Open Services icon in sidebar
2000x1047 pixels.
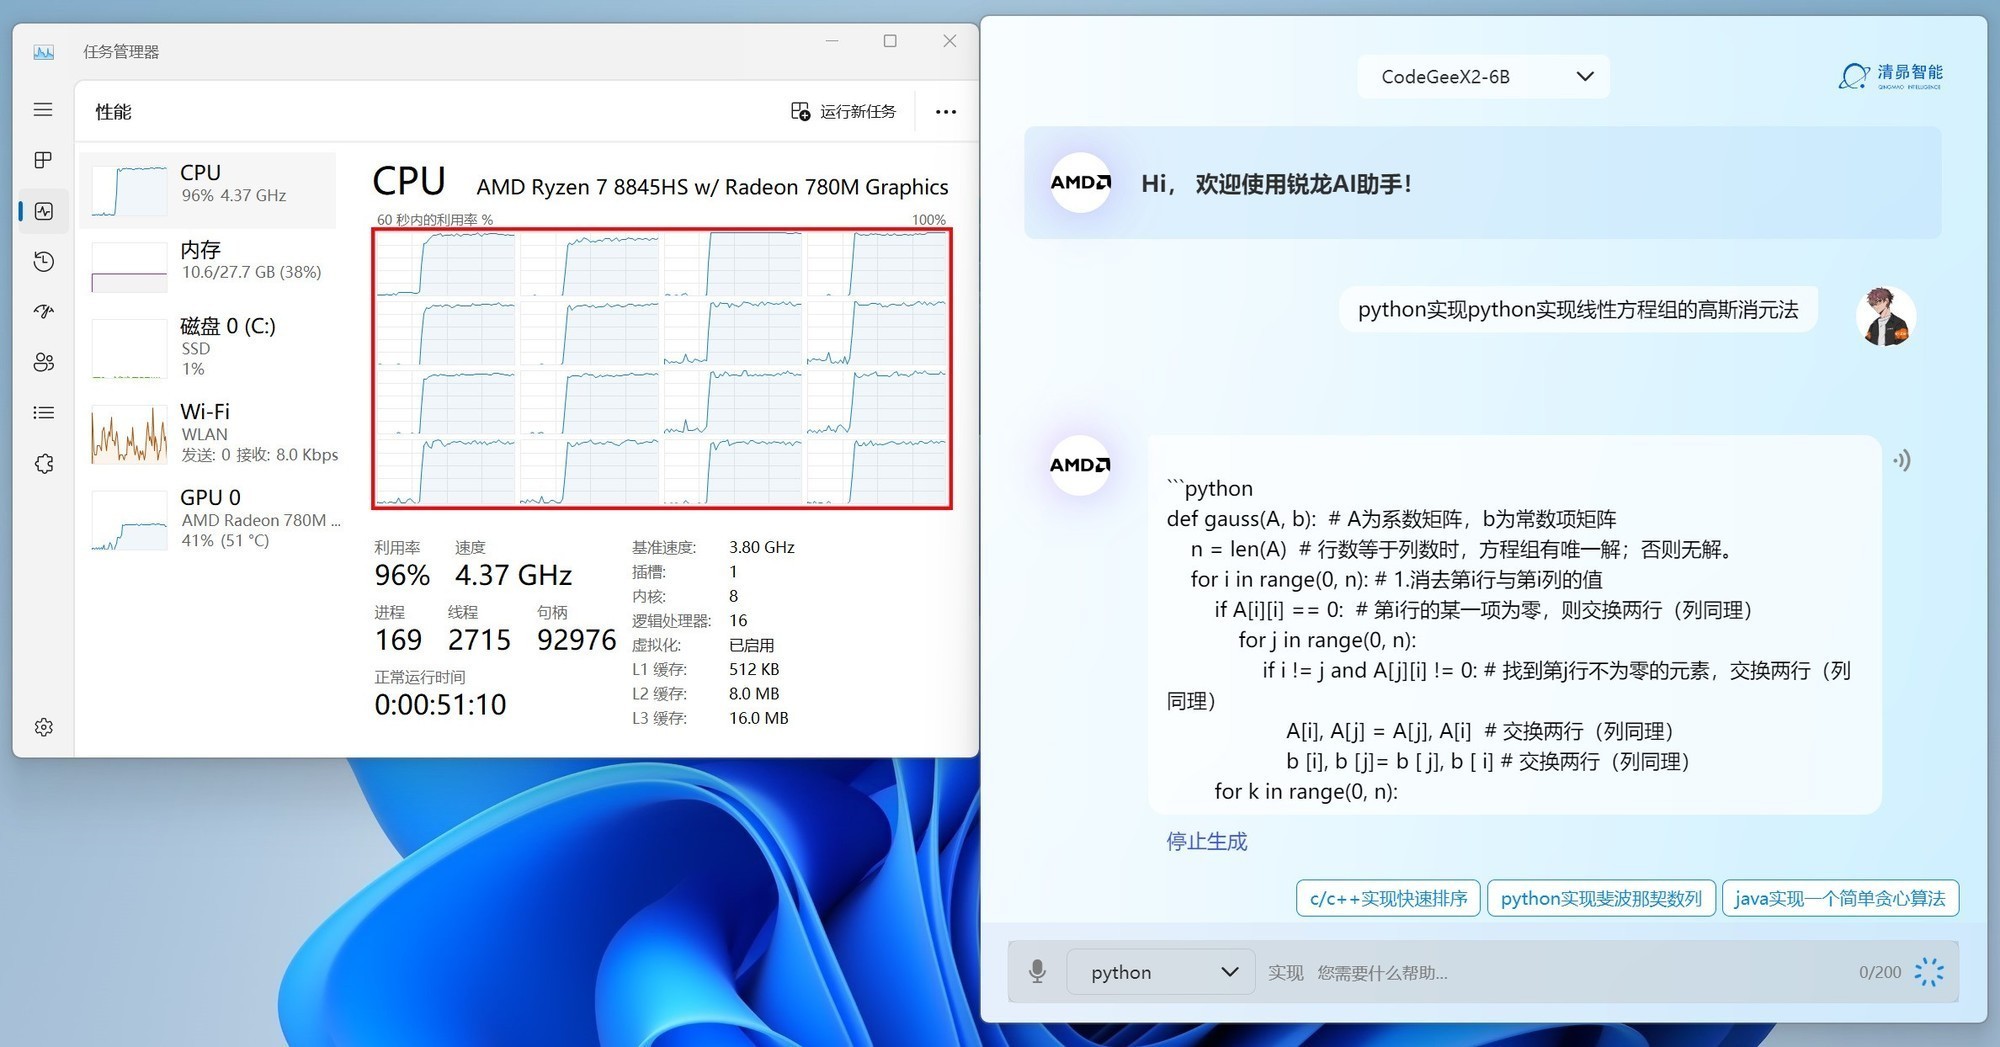pyautogui.click(x=43, y=464)
